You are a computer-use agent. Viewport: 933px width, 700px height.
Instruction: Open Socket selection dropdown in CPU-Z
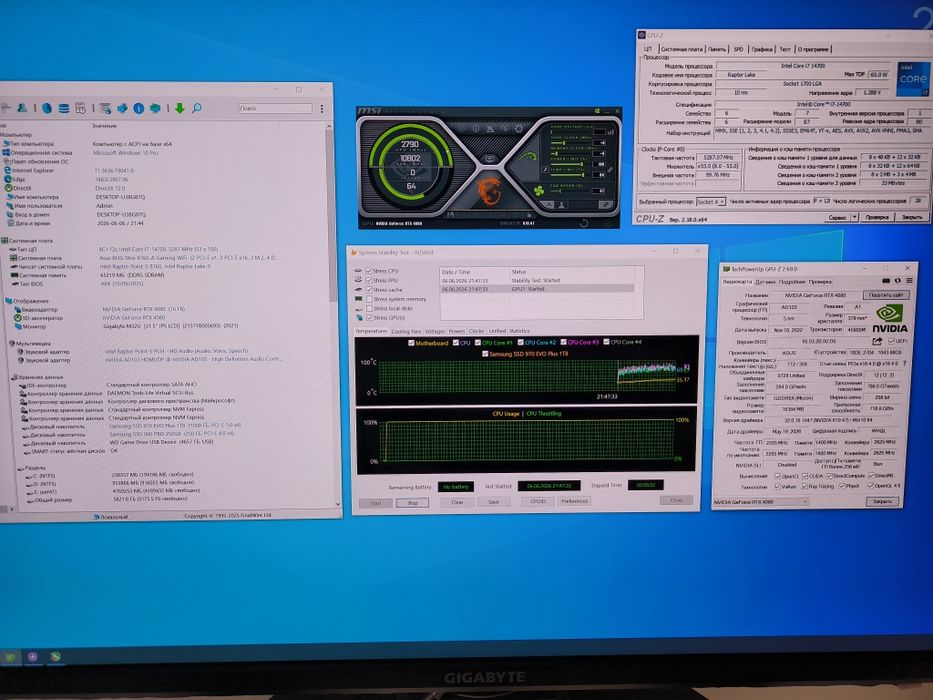[710, 202]
